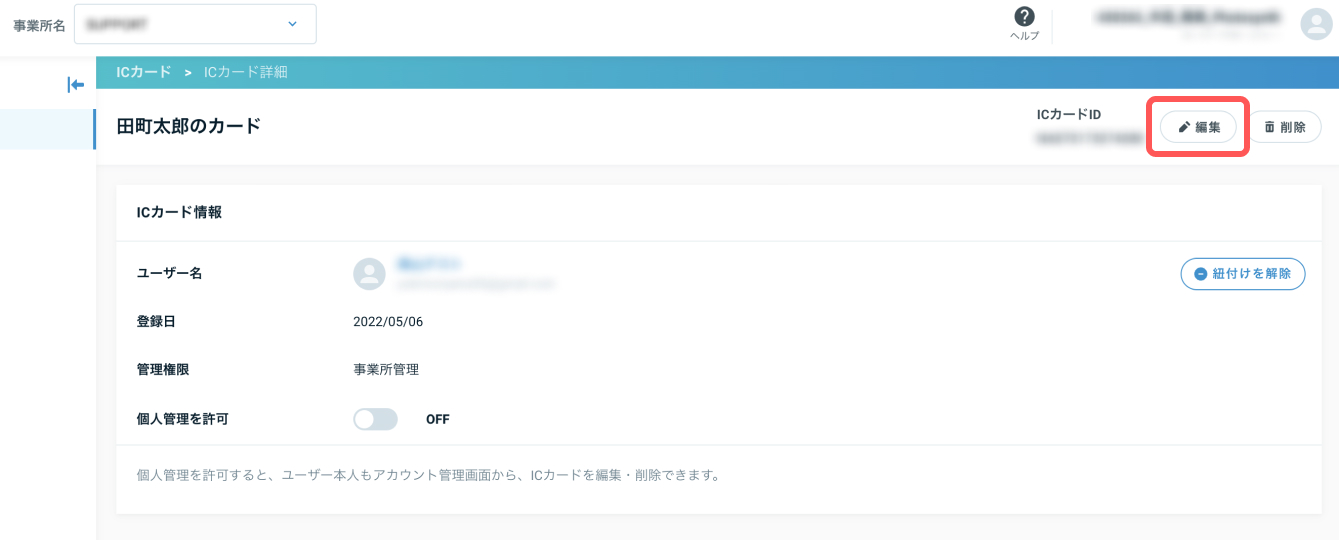
Task: Click the blurred user name link
Action: pos(429,264)
